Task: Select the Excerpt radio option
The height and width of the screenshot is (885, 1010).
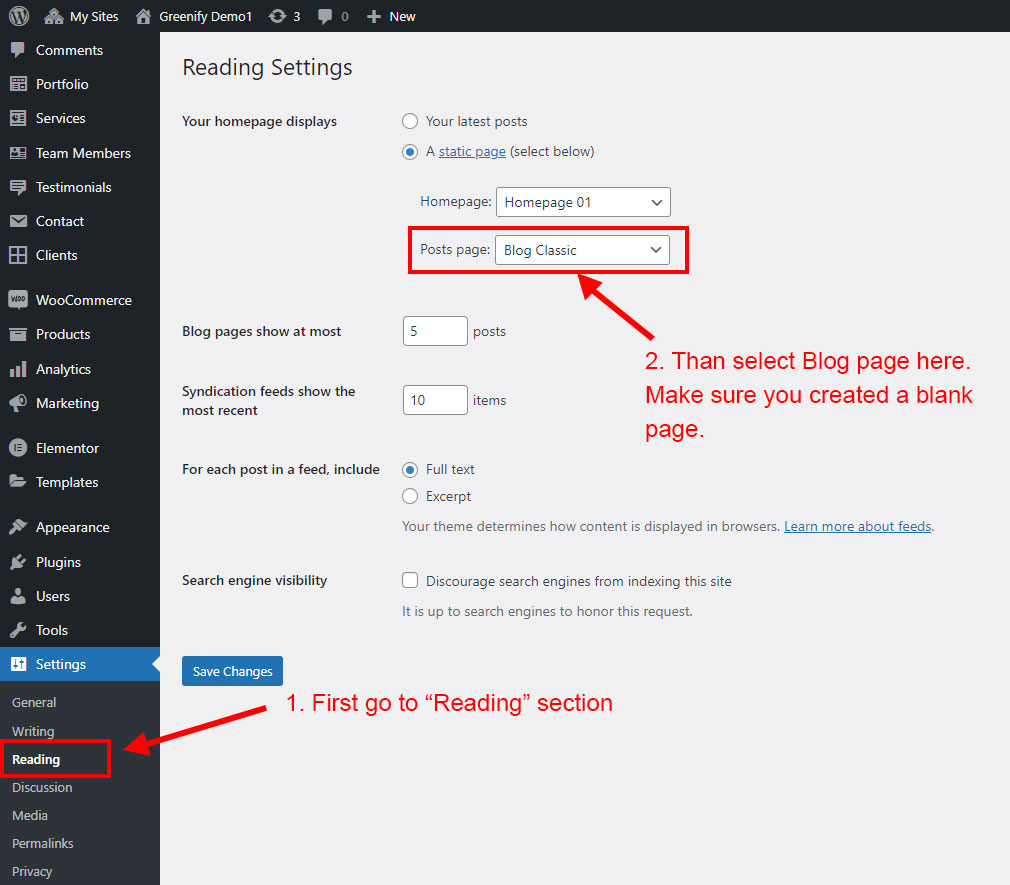Action: [410, 496]
